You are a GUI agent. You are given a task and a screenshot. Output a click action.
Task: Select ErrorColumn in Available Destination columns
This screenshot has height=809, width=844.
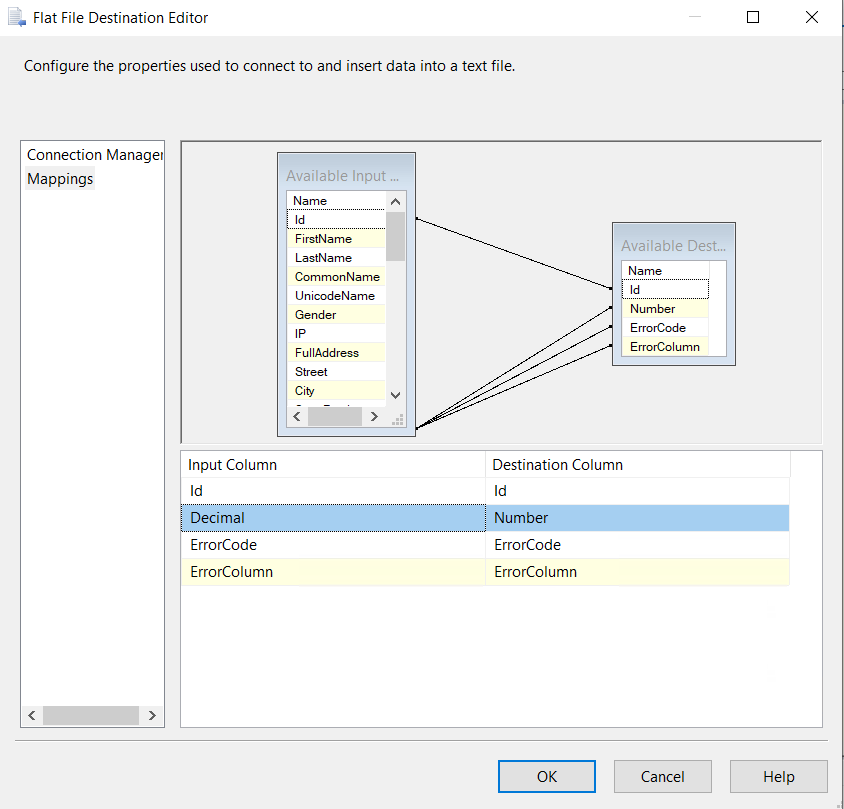(663, 347)
